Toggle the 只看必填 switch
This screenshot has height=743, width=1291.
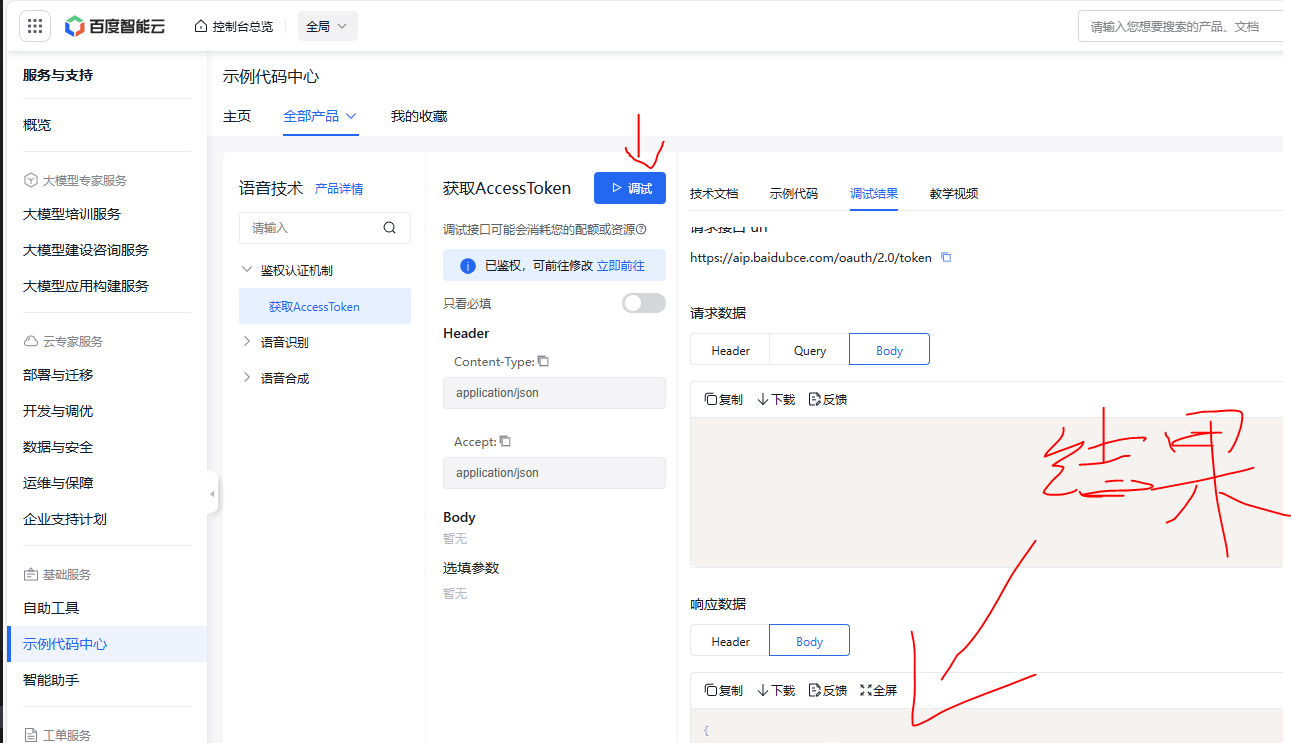pos(643,303)
